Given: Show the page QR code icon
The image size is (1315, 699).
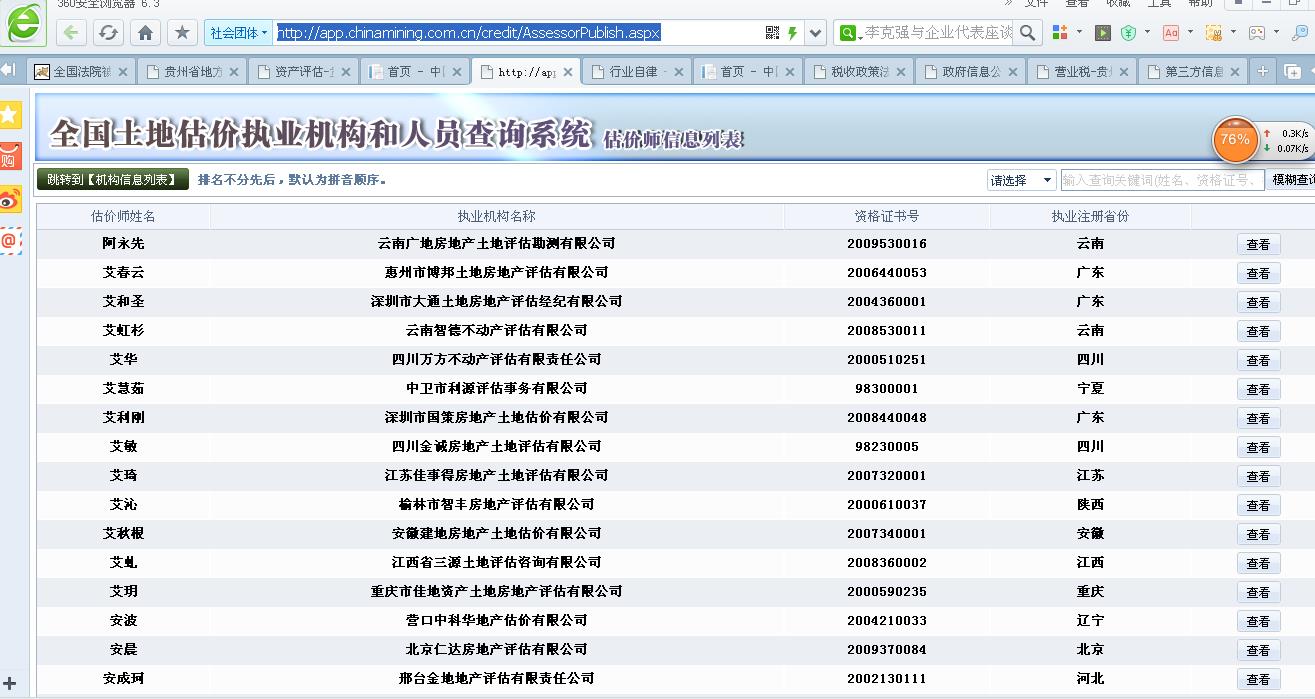Looking at the screenshot, I should tap(772, 33).
